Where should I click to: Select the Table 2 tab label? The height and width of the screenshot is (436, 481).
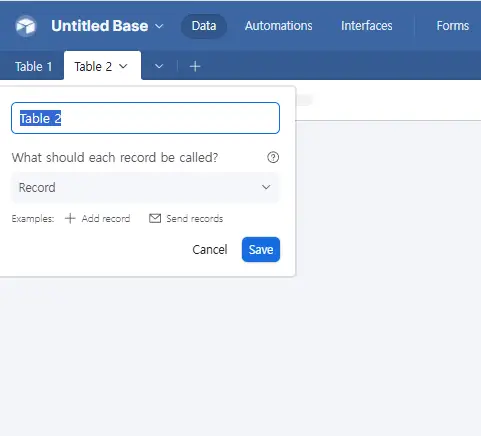pos(93,66)
